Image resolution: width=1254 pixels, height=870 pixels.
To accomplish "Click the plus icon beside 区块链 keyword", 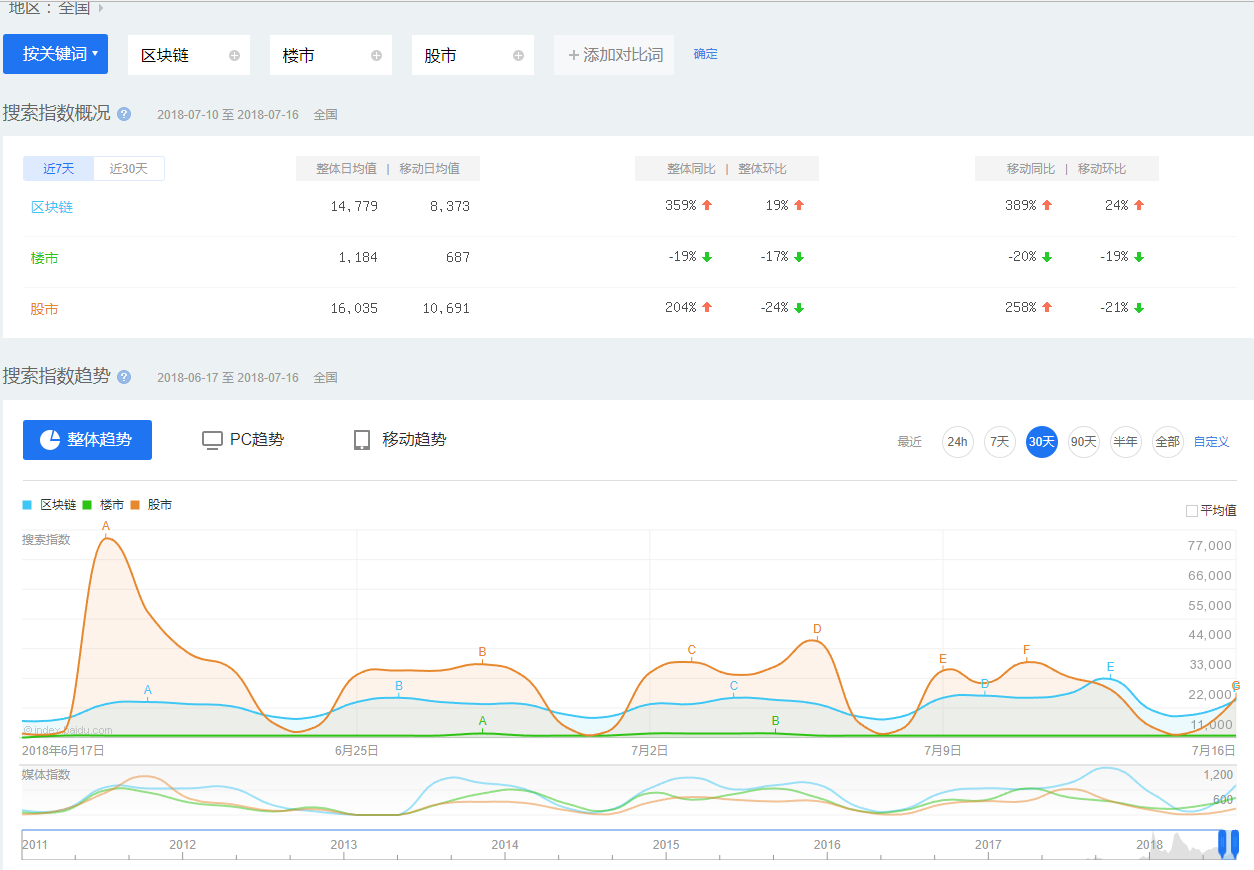I will (x=234, y=56).
